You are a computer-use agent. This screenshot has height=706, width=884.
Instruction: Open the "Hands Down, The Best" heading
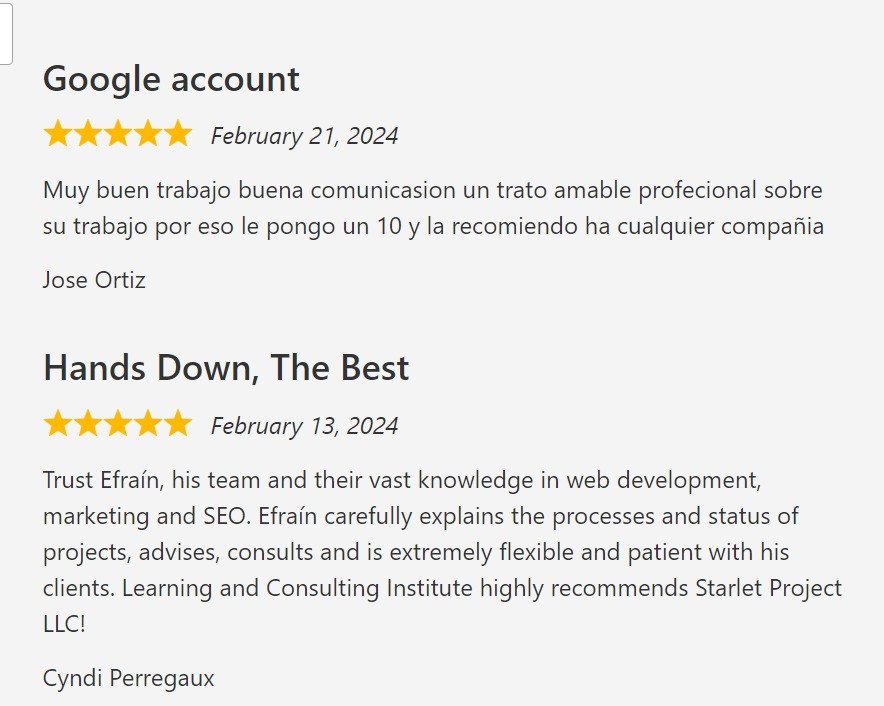(x=226, y=368)
